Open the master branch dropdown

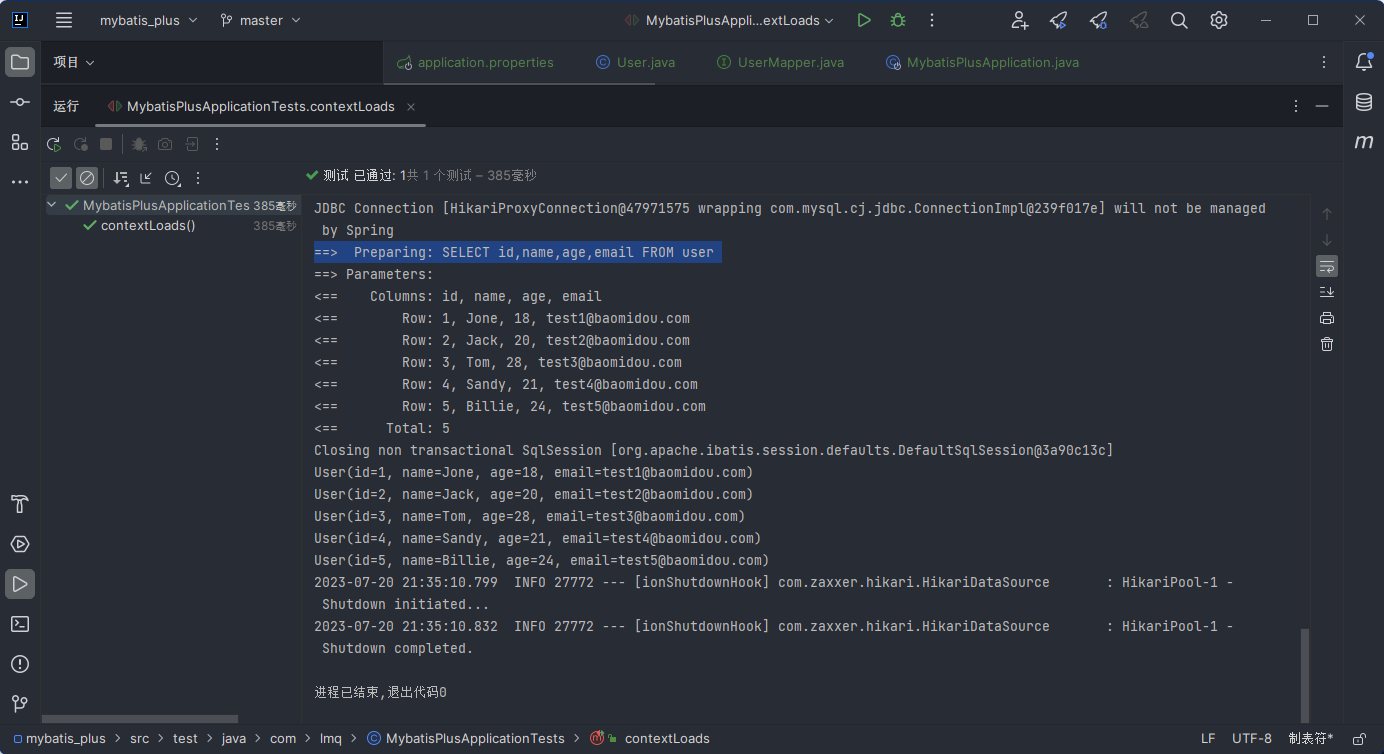260,20
